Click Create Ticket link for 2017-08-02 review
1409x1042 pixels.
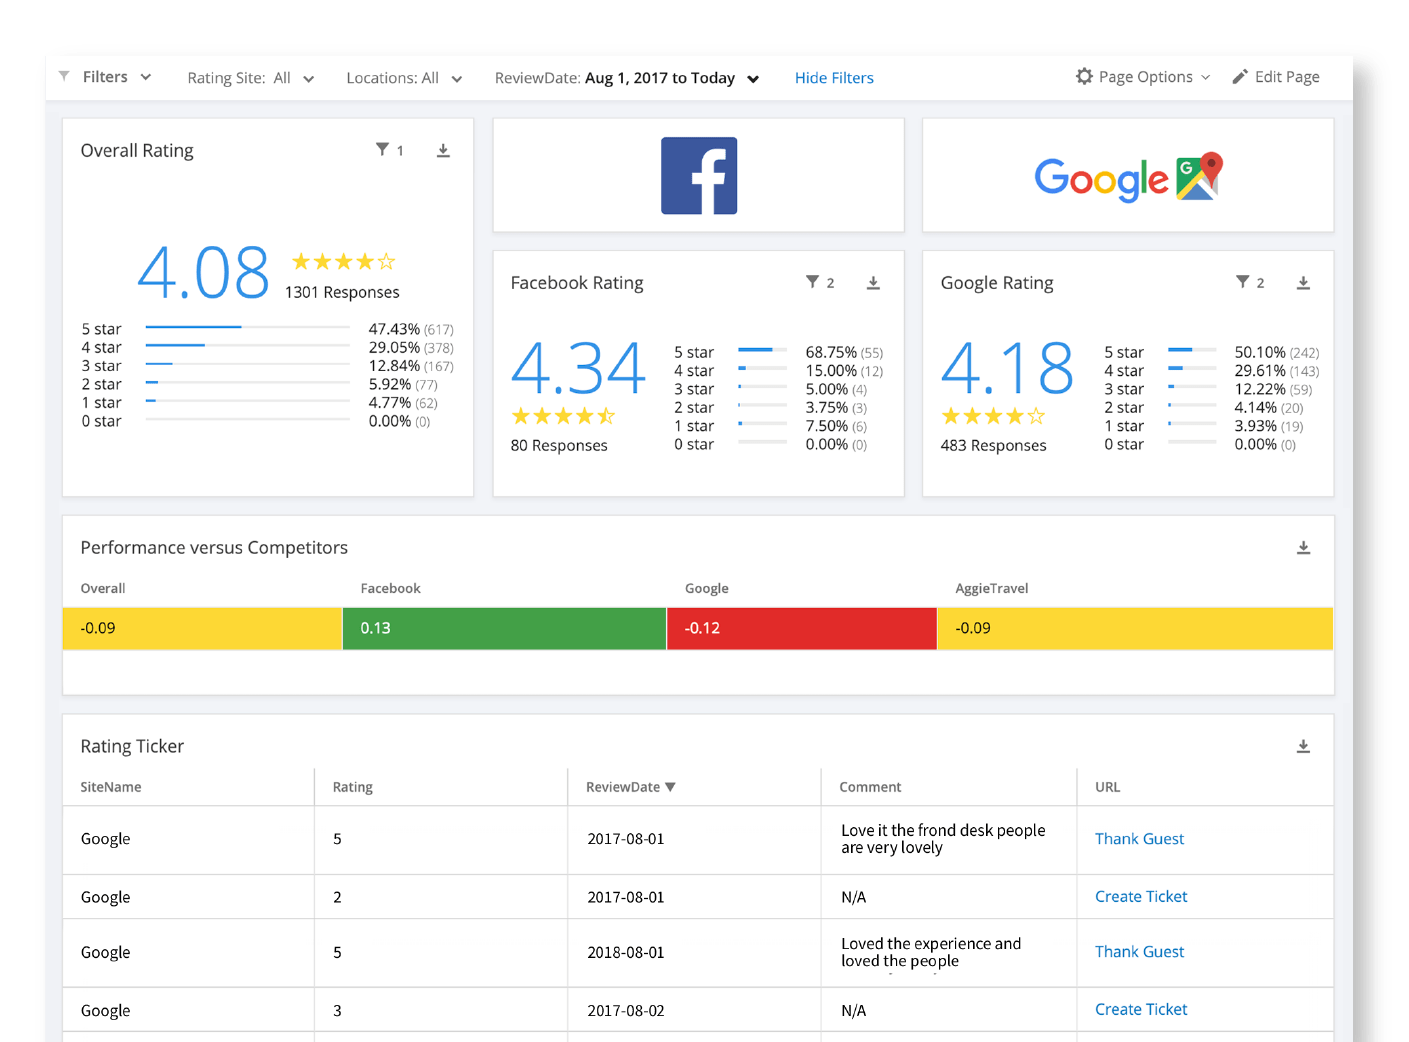tap(1141, 1010)
